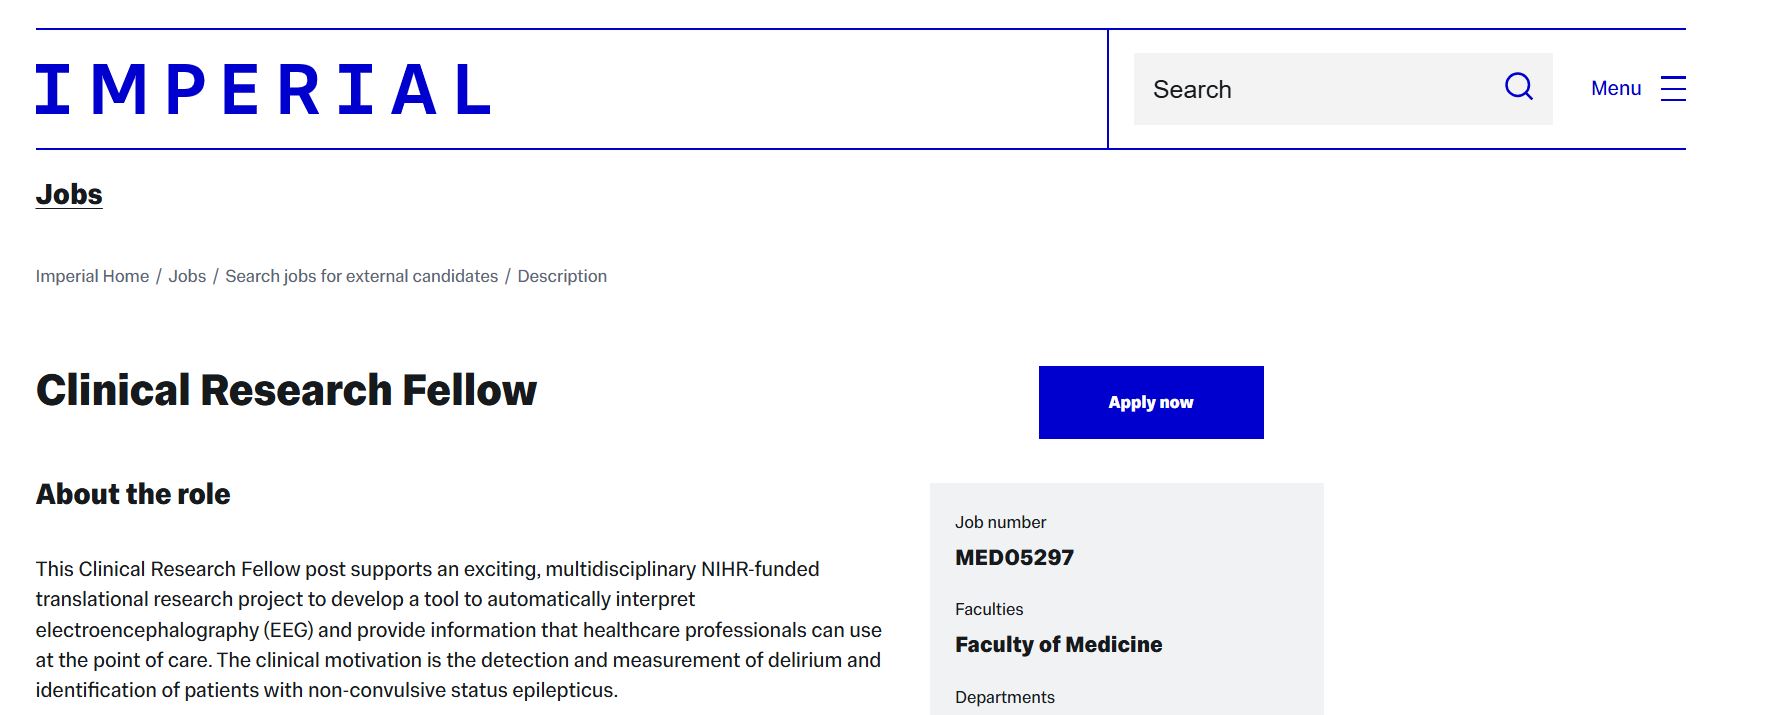The height and width of the screenshot is (715, 1787).
Task: Click the IMPERIAL logo
Action: (263, 89)
